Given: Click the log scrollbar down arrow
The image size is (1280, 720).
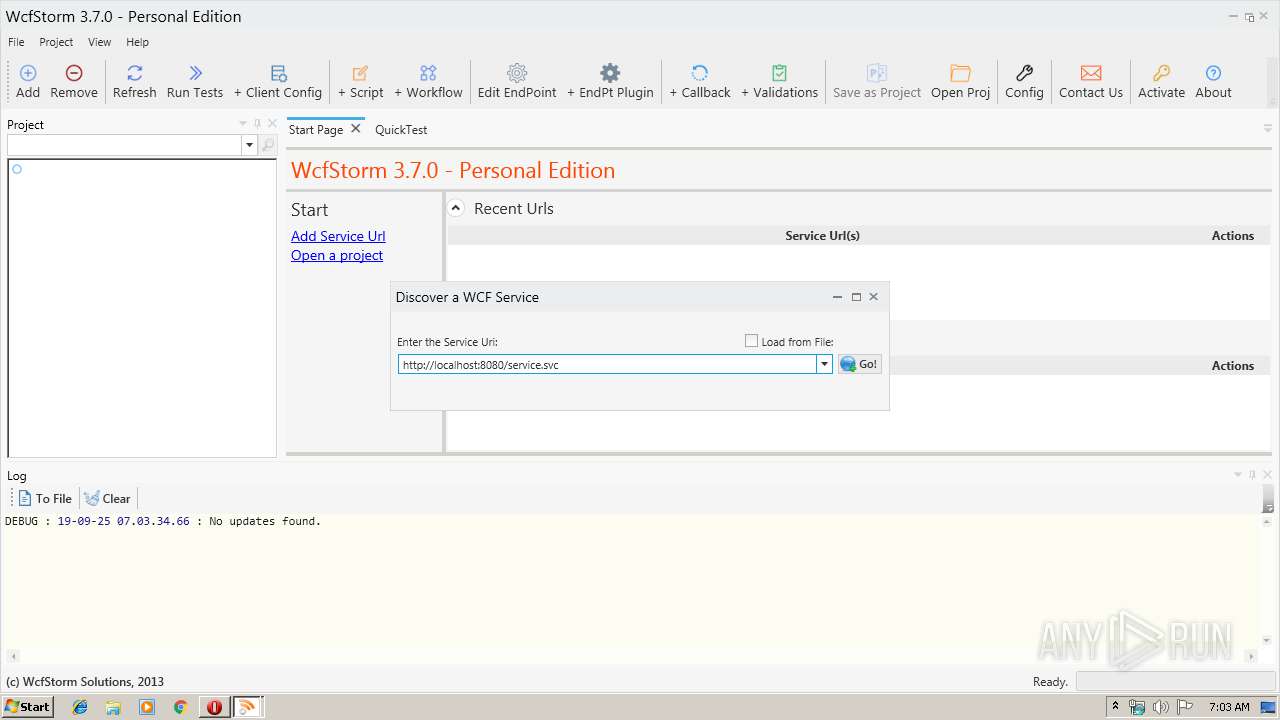Looking at the screenshot, I should coord(1268,640).
